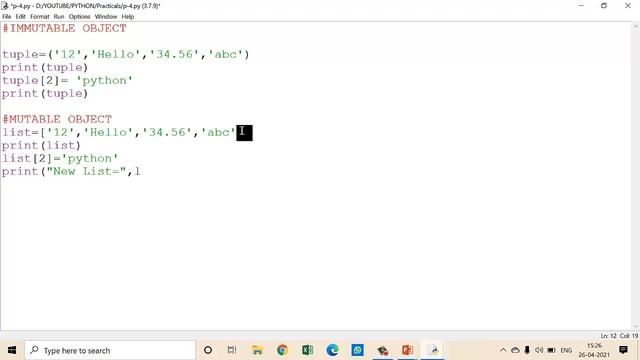Click the Ln: 12 status bar entry

coord(608,336)
